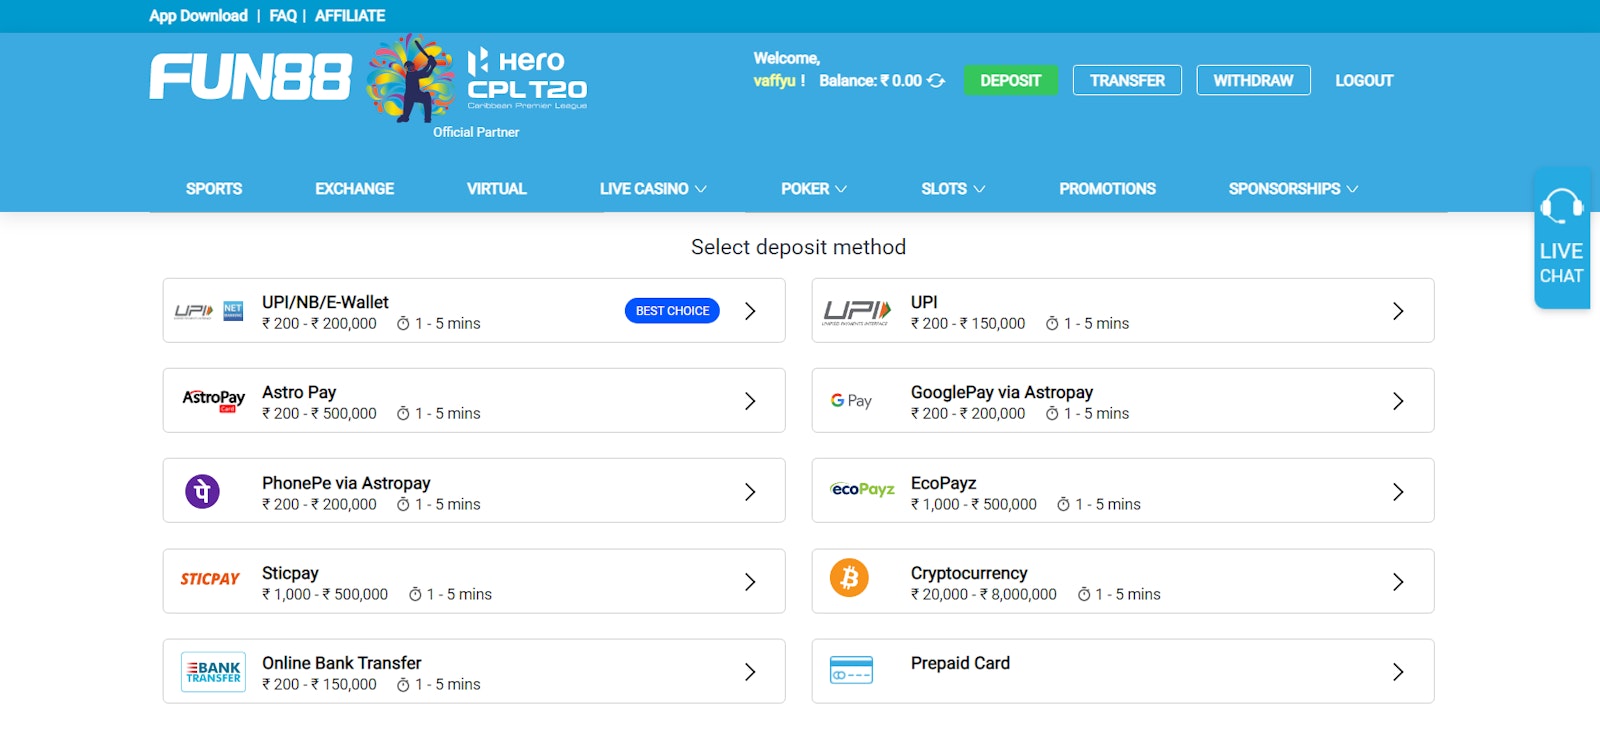Image resolution: width=1600 pixels, height=739 pixels.
Task: Click the FUN88 home logo
Action: click(x=250, y=77)
